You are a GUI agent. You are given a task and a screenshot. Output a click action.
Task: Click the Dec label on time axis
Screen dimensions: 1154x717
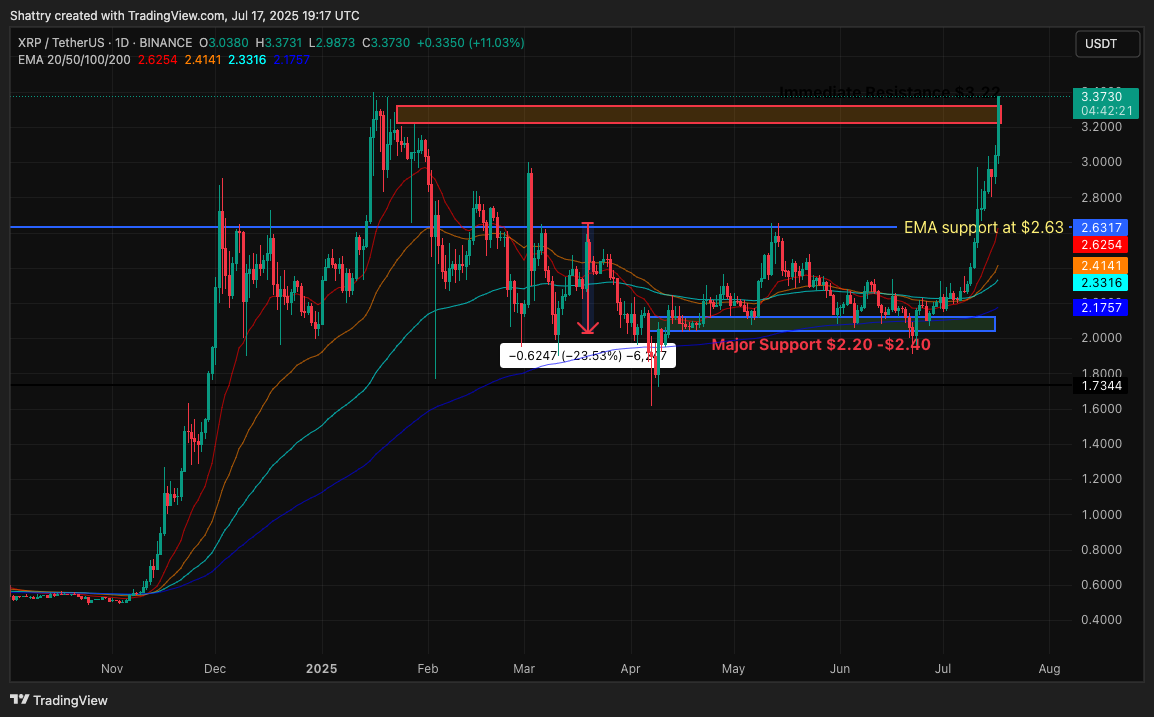tap(215, 667)
